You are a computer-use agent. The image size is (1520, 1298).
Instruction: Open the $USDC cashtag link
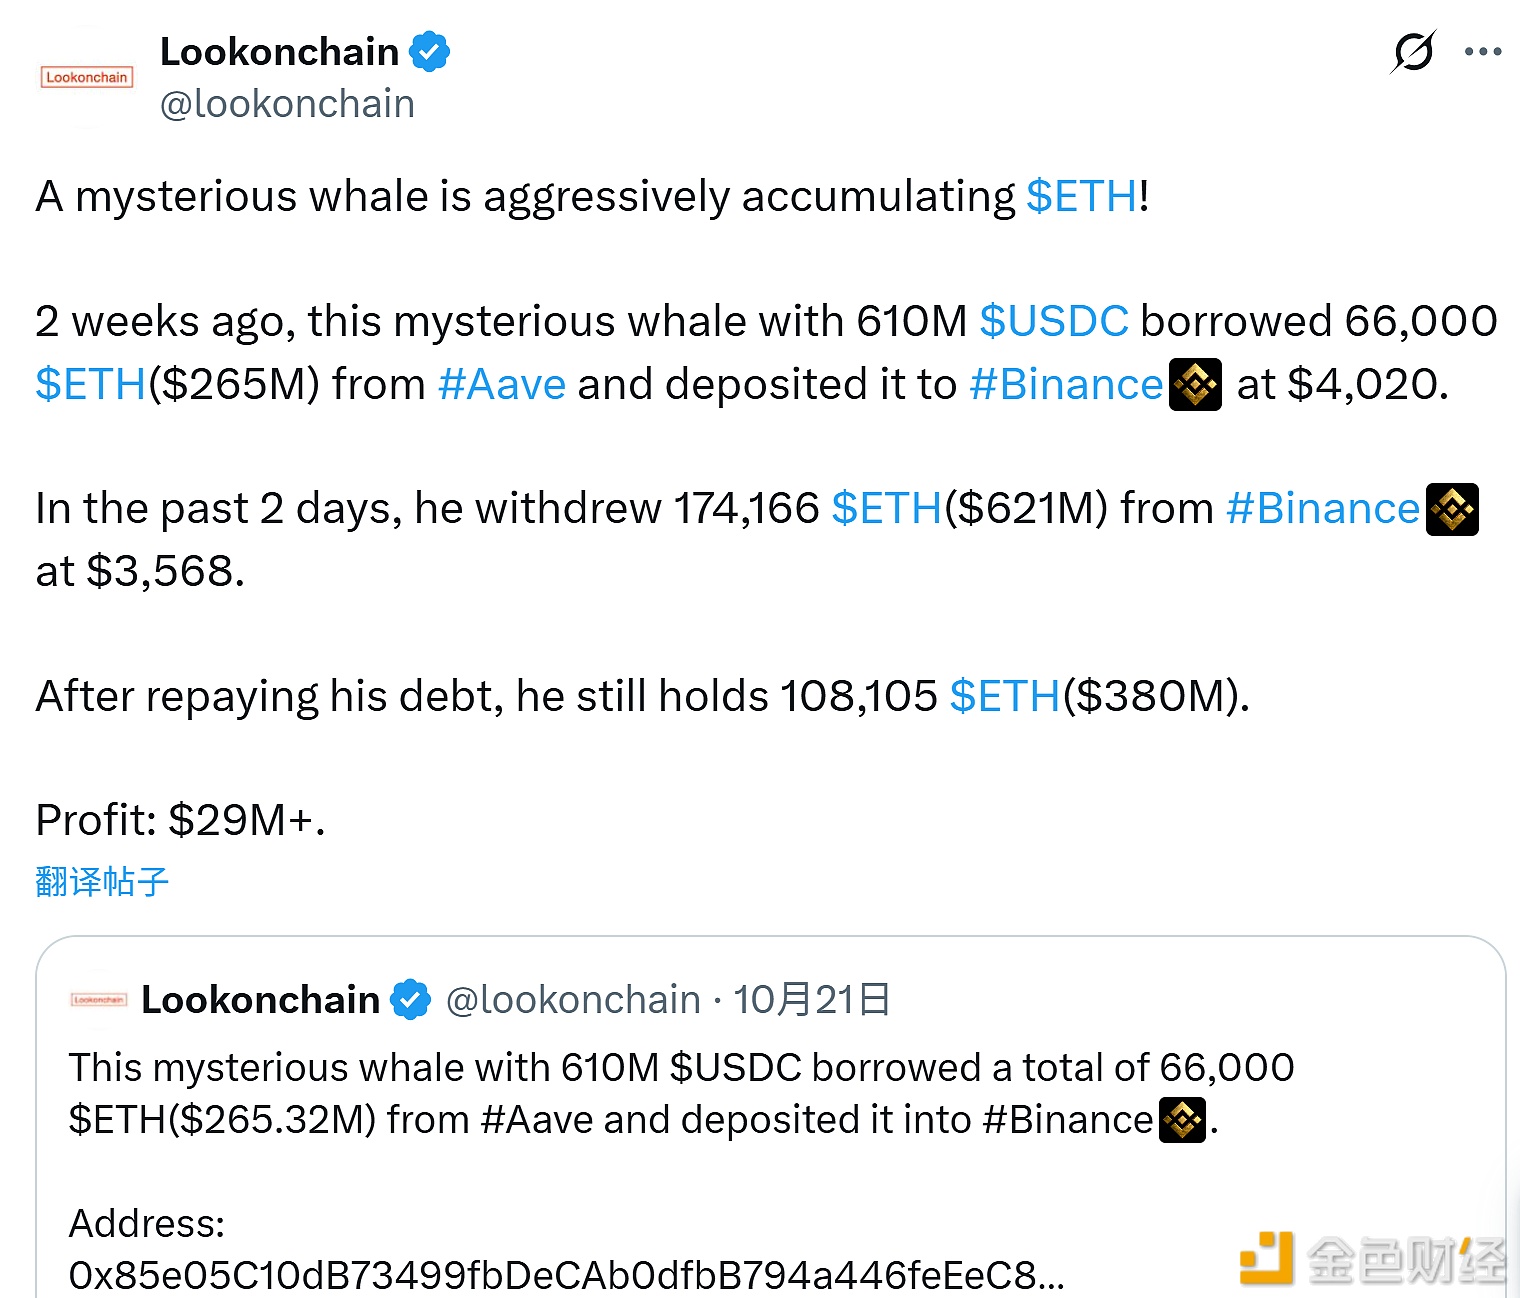click(1056, 321)
